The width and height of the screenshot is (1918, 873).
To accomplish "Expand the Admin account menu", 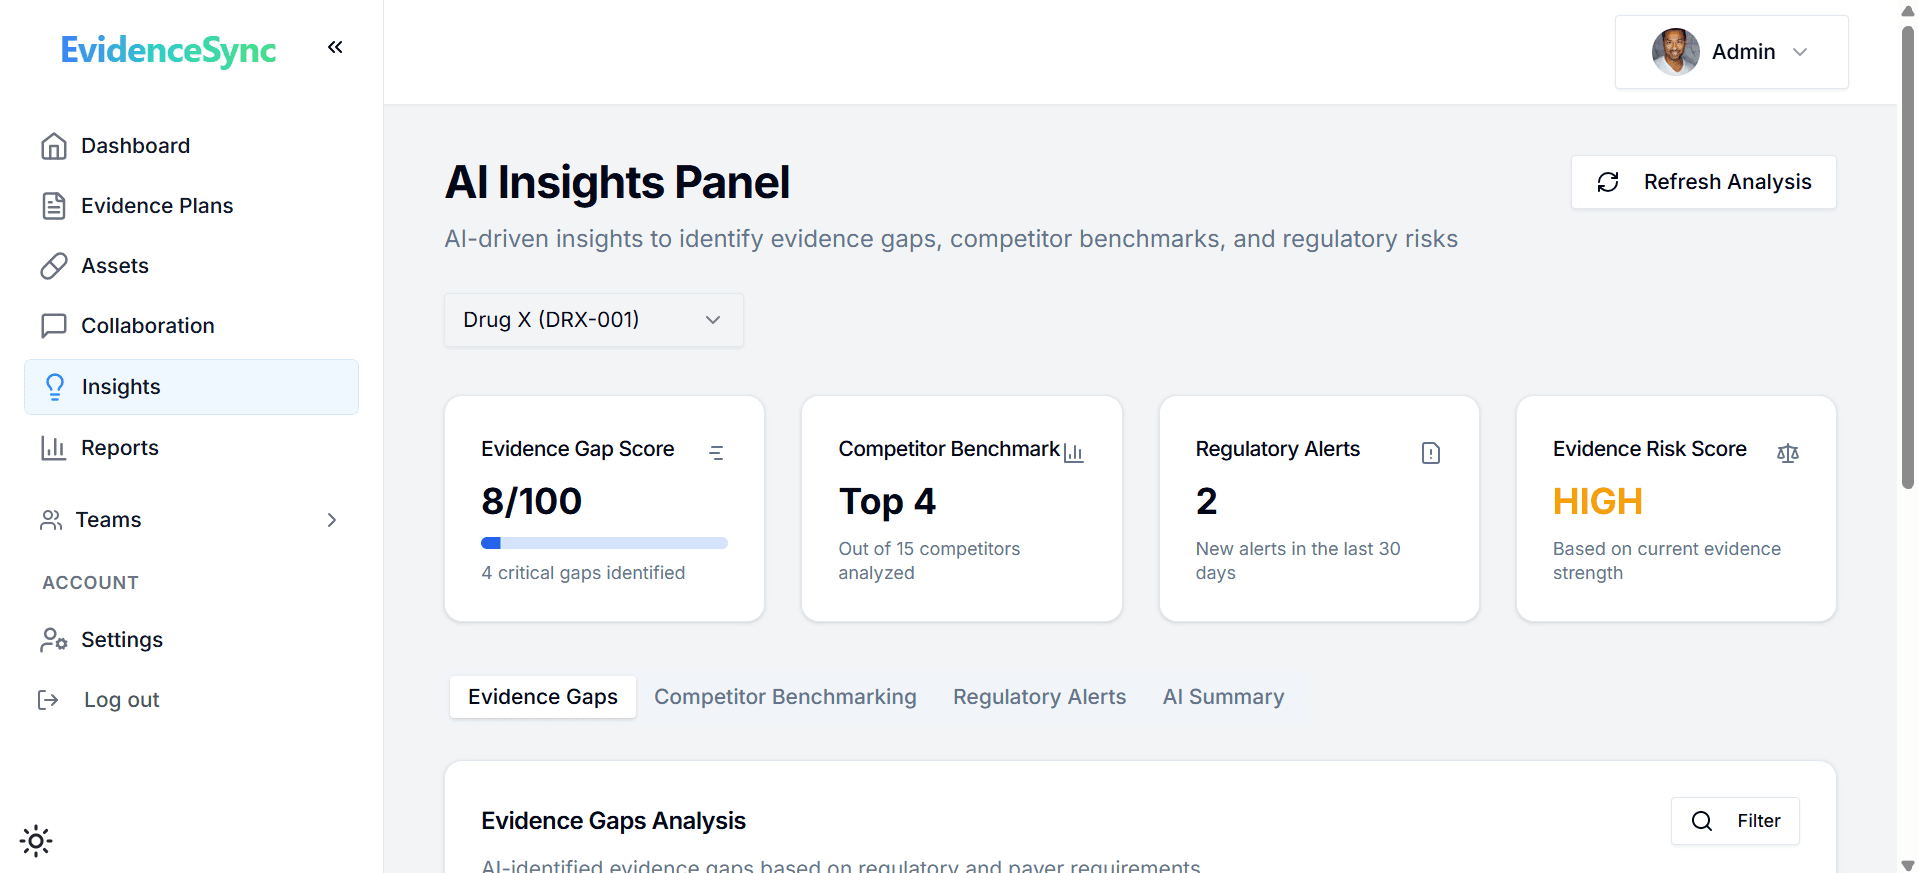I will 1800,52.
